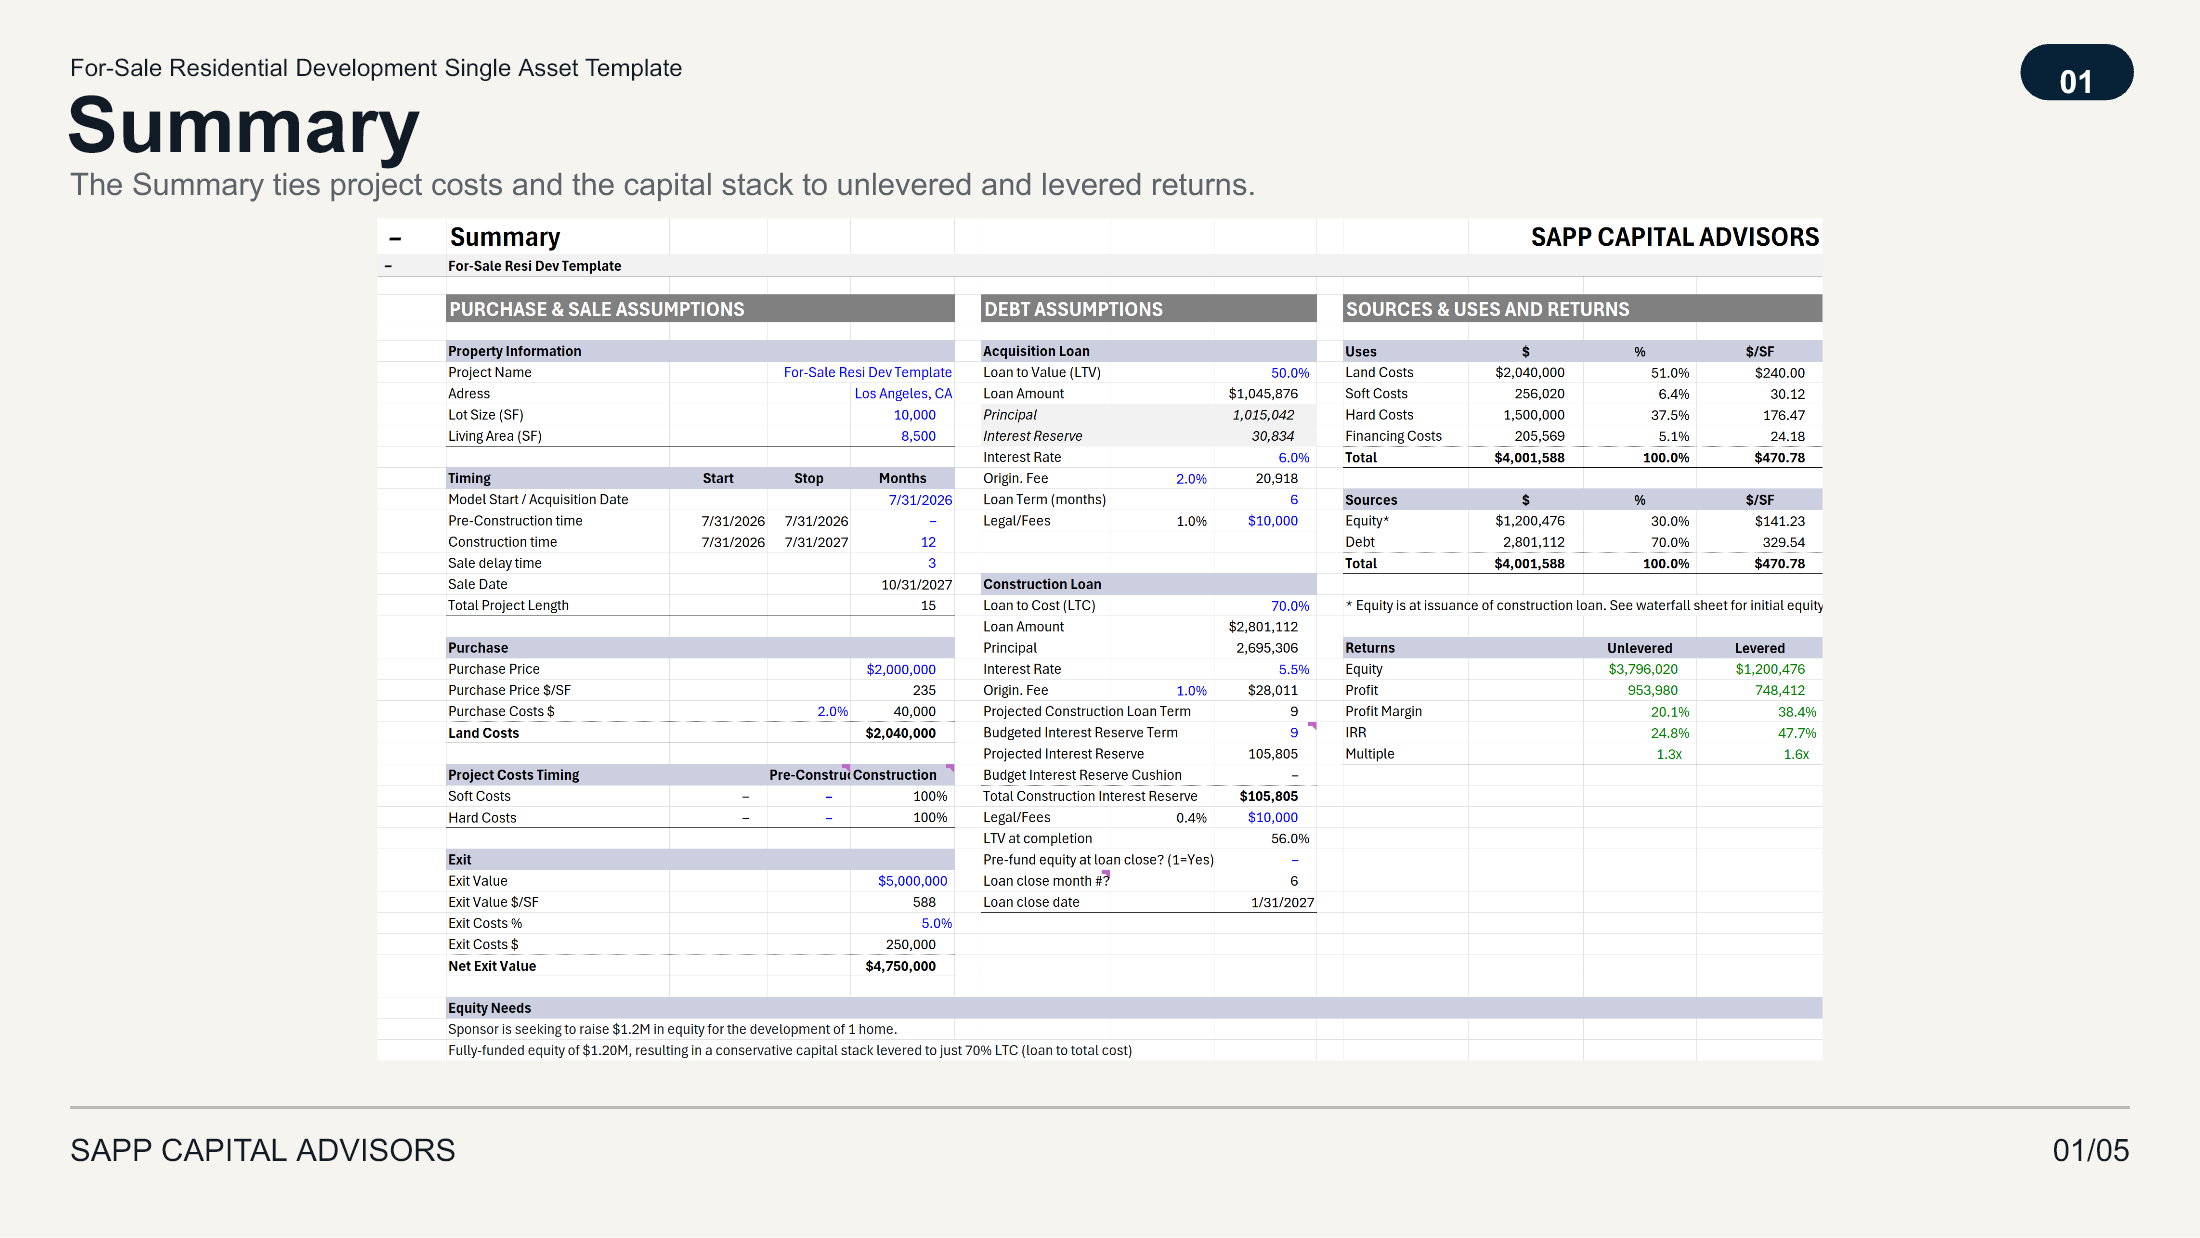Click the DEBT ASSUMPTIONS header
Image resolution: width=2200 pixels, height=1238 pixels.
coord(1148,309)
